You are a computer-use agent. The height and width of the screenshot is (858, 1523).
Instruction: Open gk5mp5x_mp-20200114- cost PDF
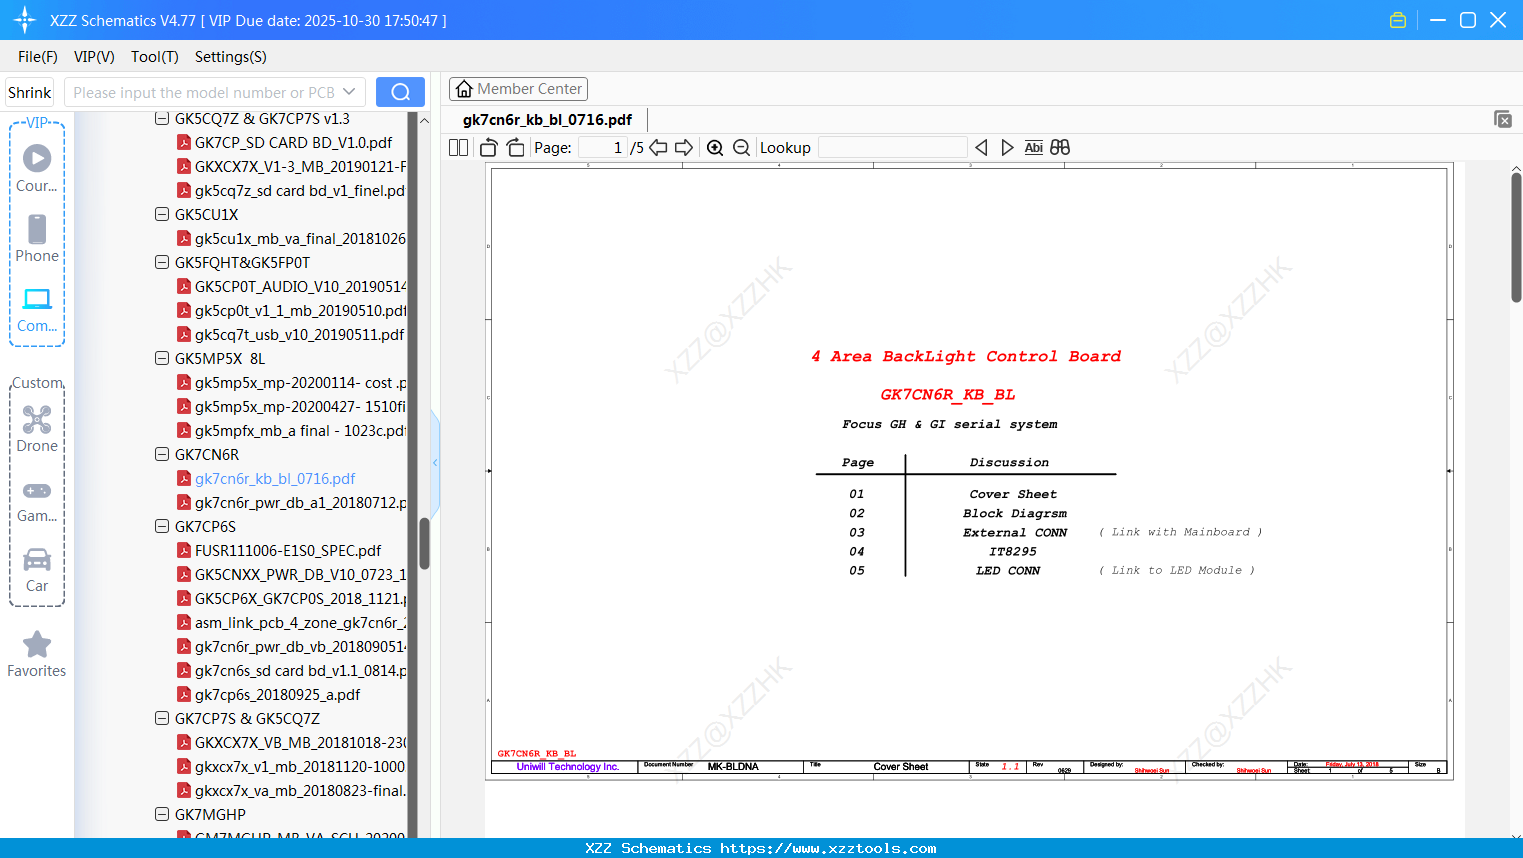tap(292, 382)
